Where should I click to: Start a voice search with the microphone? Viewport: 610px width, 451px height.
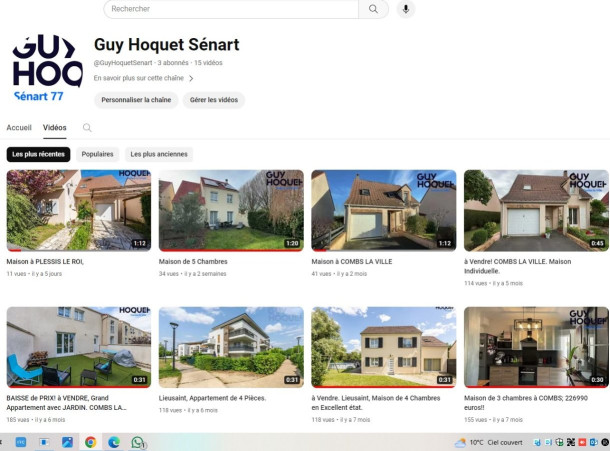coord(406,9)
